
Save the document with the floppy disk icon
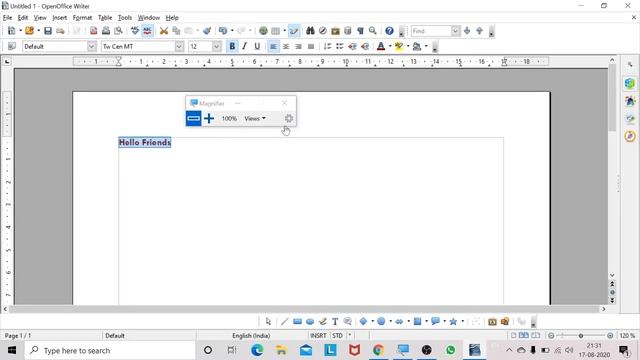(x=48, y=31)
